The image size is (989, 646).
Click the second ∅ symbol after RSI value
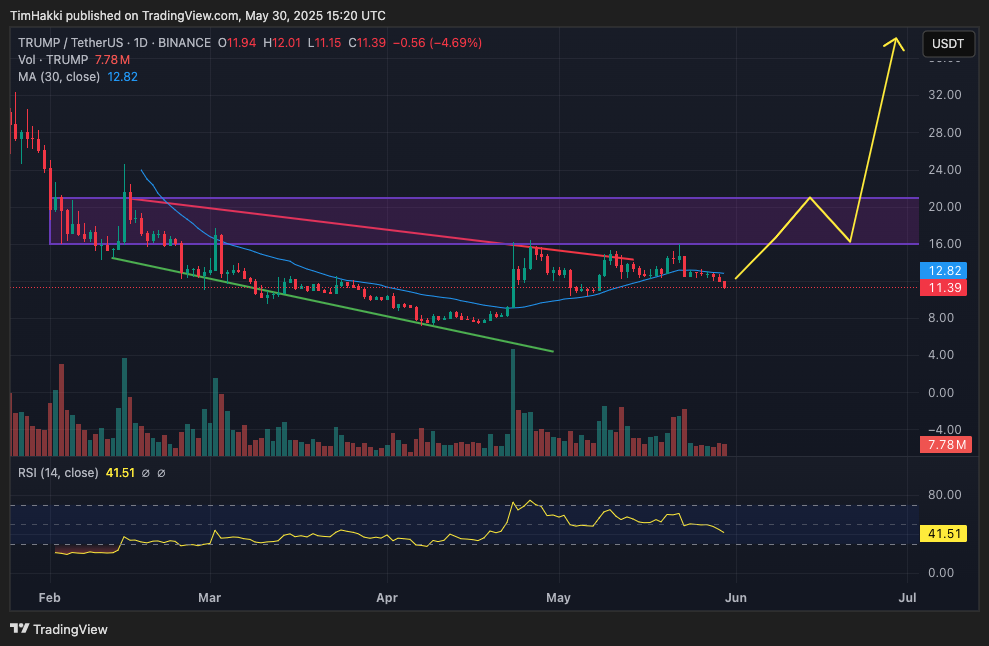pyautogui.click(x=161, y=473)
